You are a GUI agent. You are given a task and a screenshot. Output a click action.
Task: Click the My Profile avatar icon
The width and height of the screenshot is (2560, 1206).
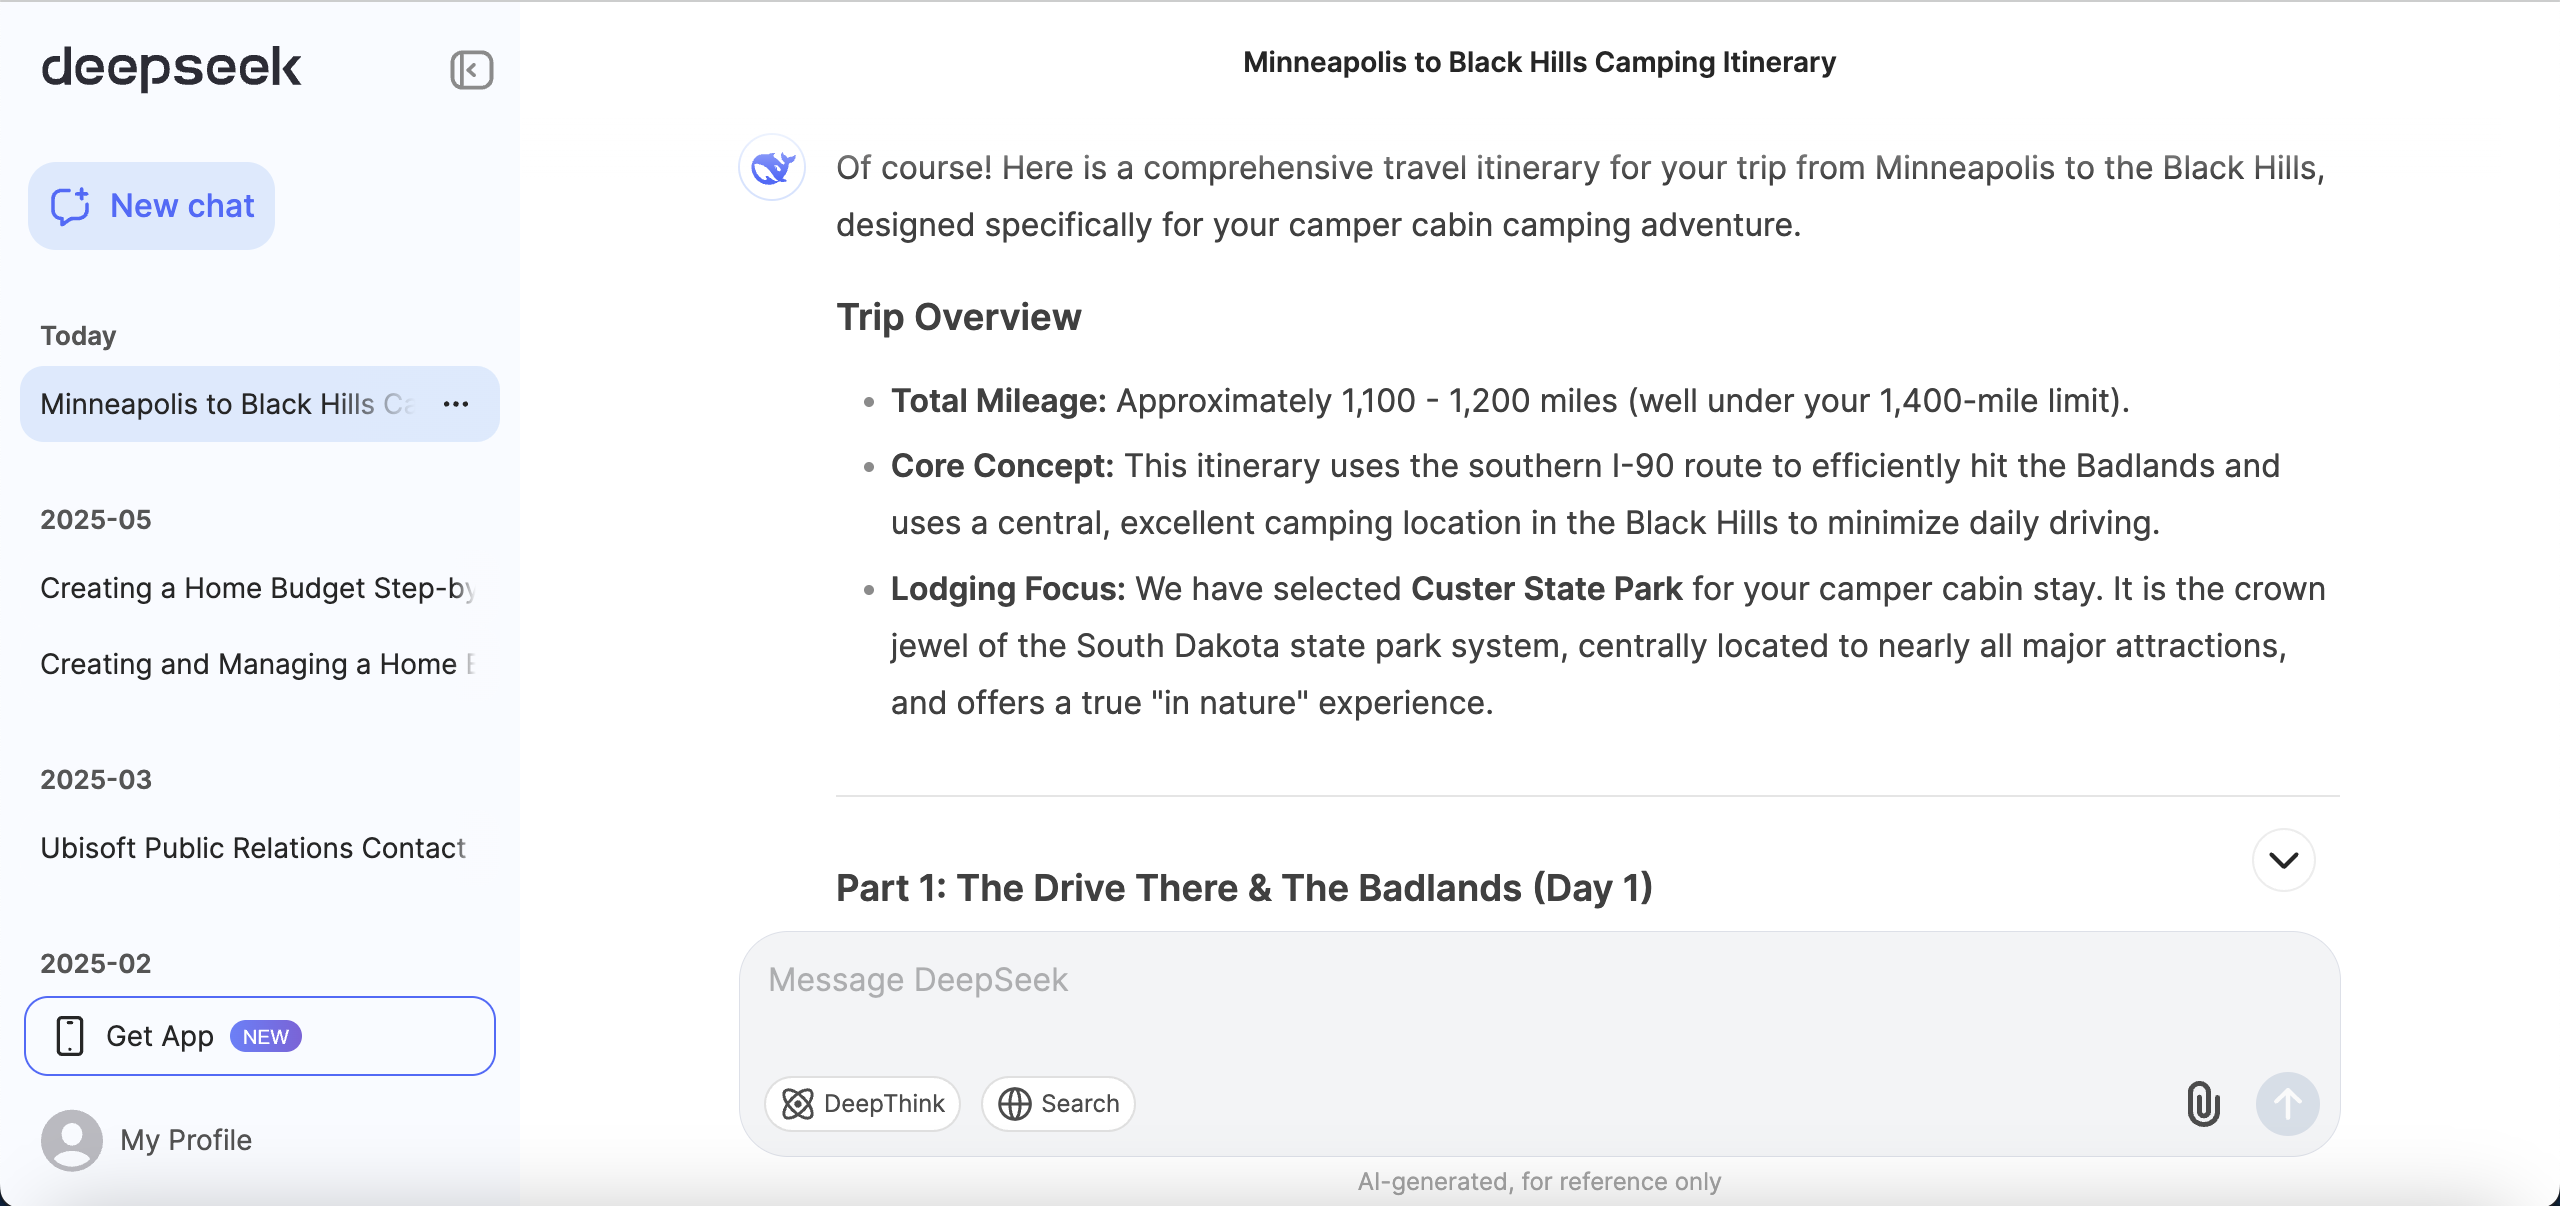point(72,1140)
